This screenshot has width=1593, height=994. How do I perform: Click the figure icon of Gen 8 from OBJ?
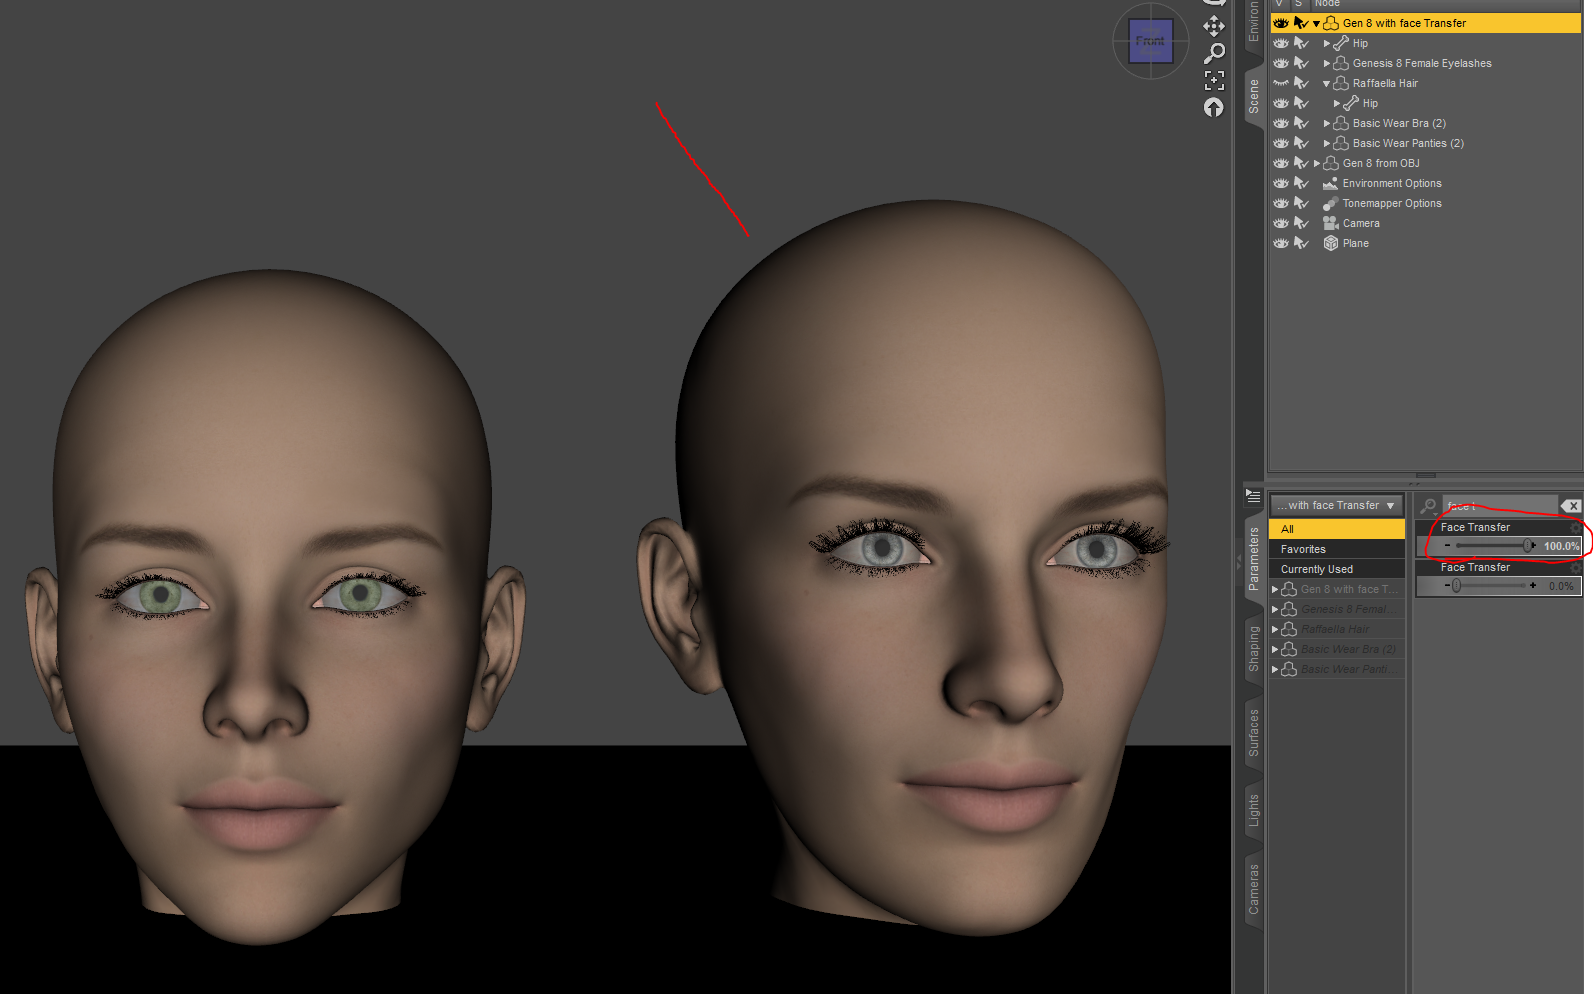pyautogui.click(x=1331, y=163)
